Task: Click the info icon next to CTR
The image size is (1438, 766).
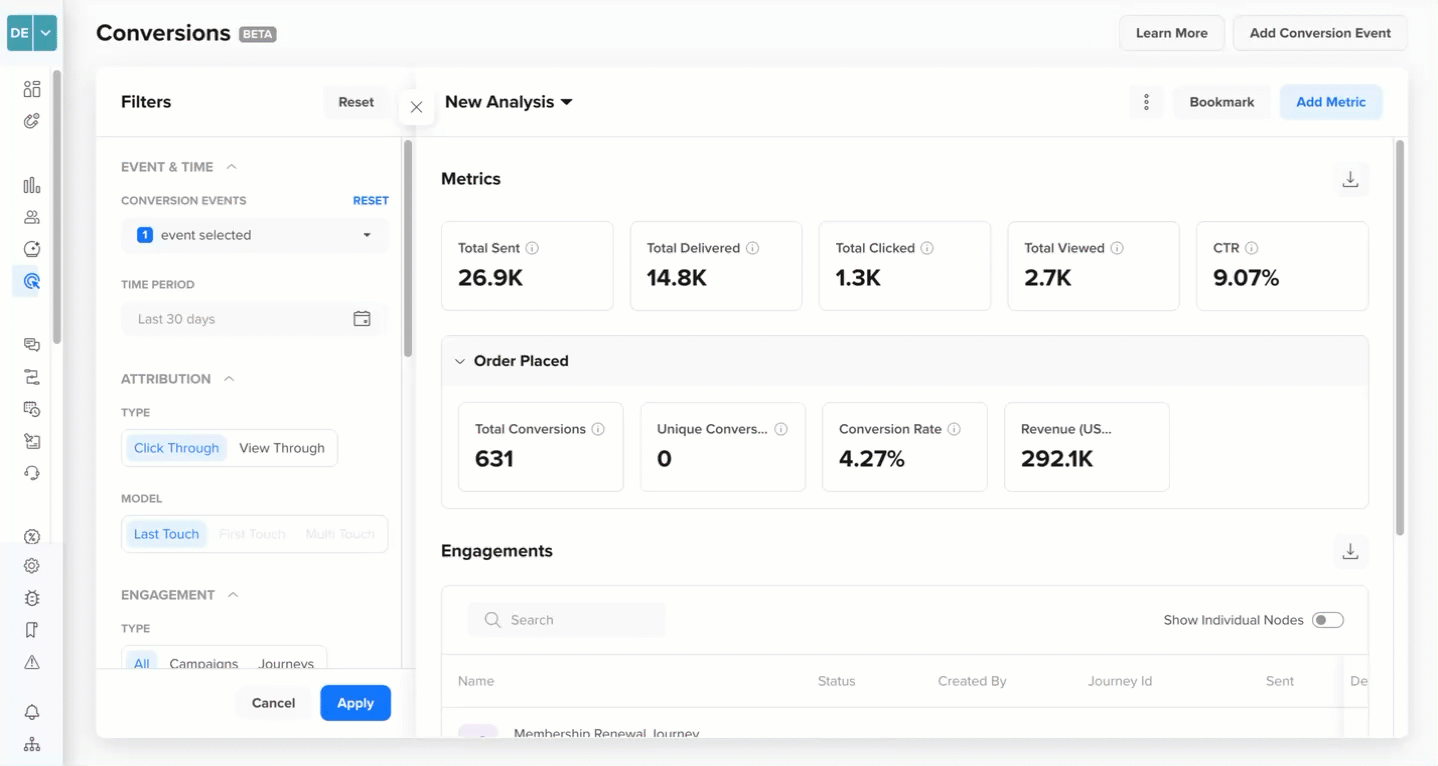Action: tap(1251, 248)
